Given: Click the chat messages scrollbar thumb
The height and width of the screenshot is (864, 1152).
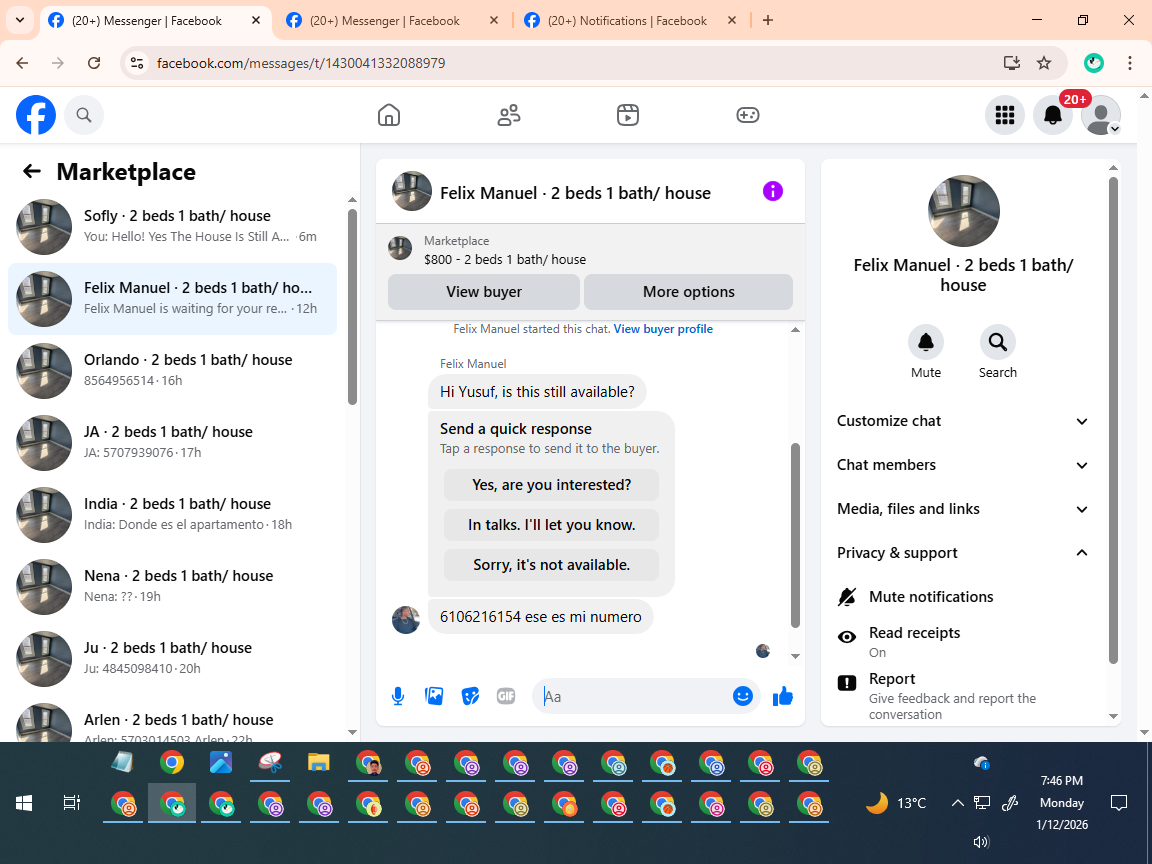Looking at the screenshot, I should (795, 535).
